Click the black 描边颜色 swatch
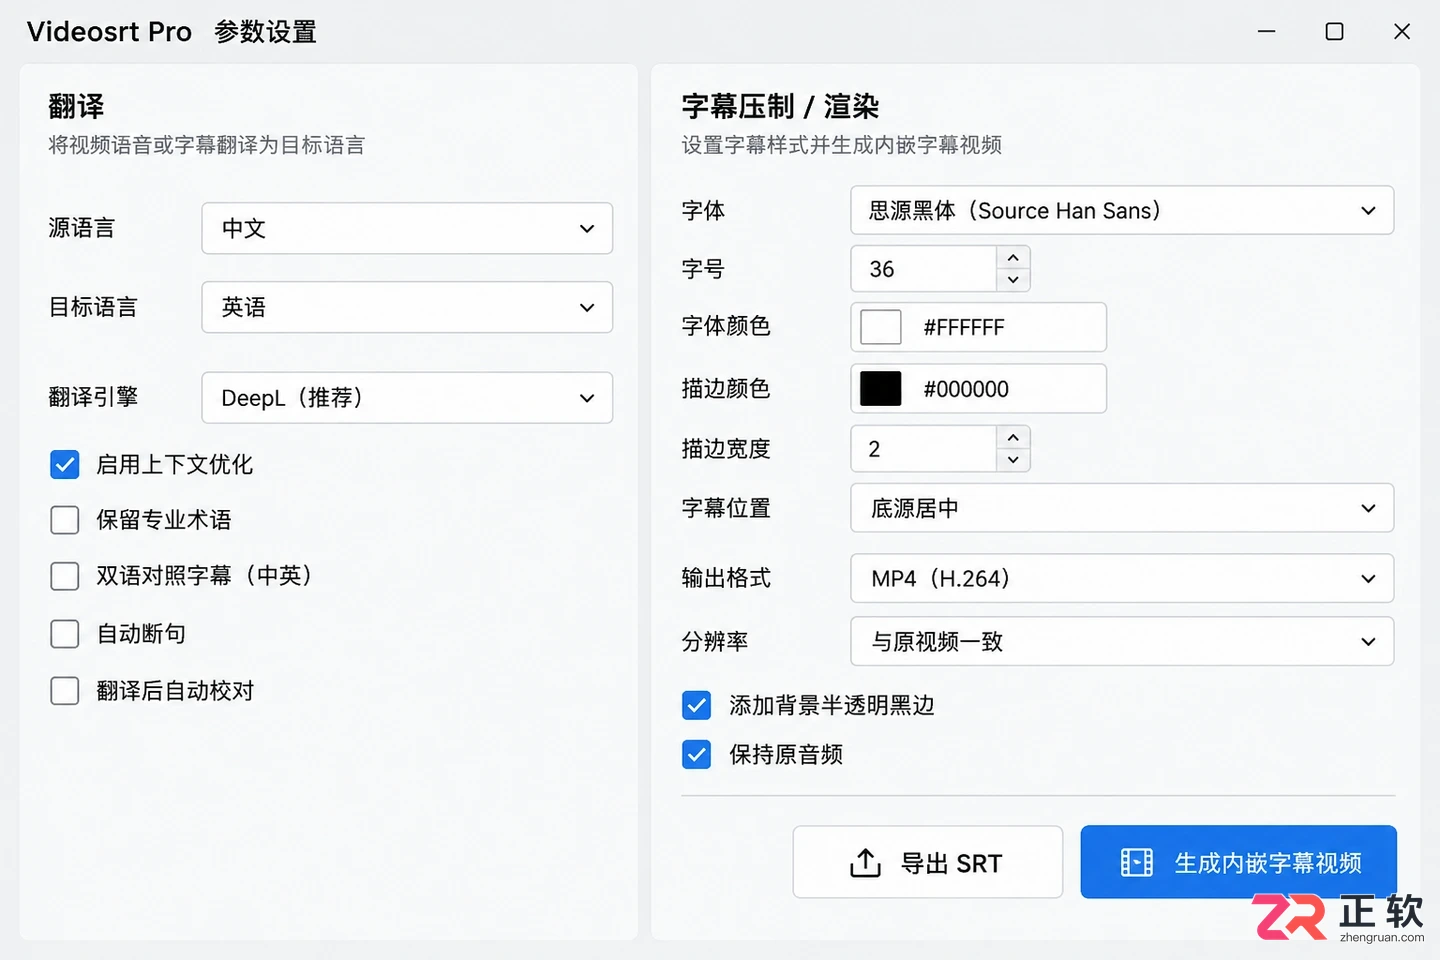This screenshot has height=960, width=1440. (x=881, y=388)
